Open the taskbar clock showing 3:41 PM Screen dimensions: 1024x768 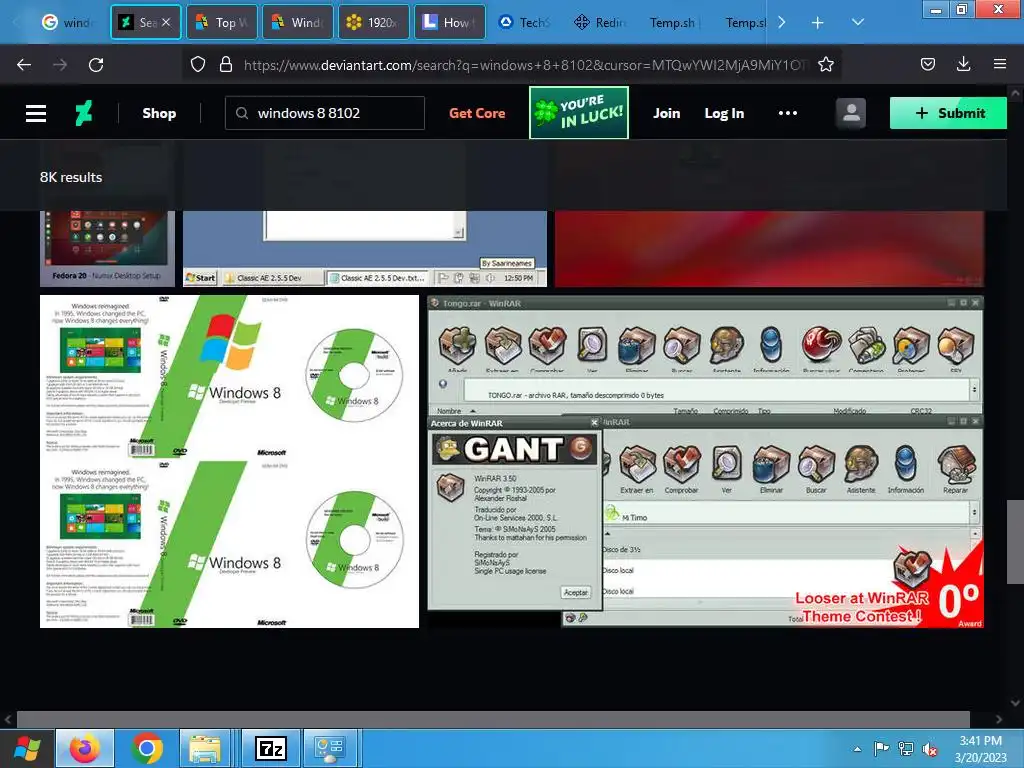coord(980,748)
